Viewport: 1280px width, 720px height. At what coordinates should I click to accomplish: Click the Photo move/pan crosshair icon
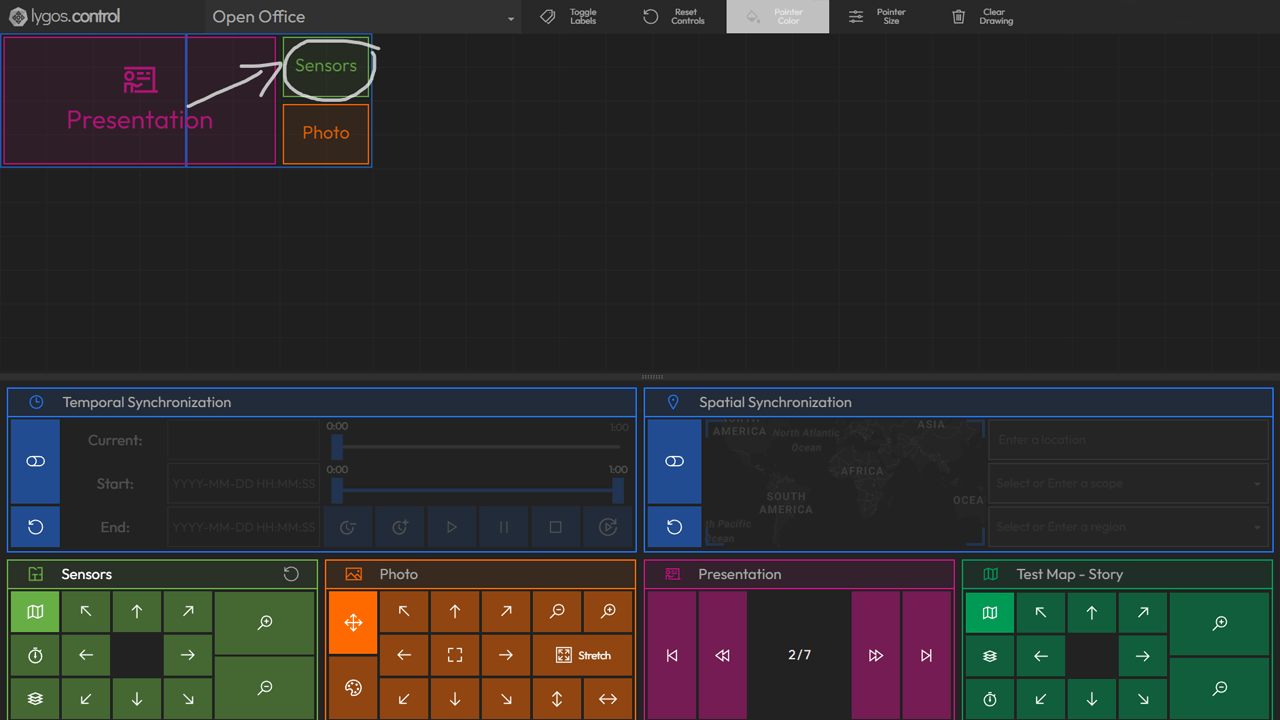coord(353,622)
